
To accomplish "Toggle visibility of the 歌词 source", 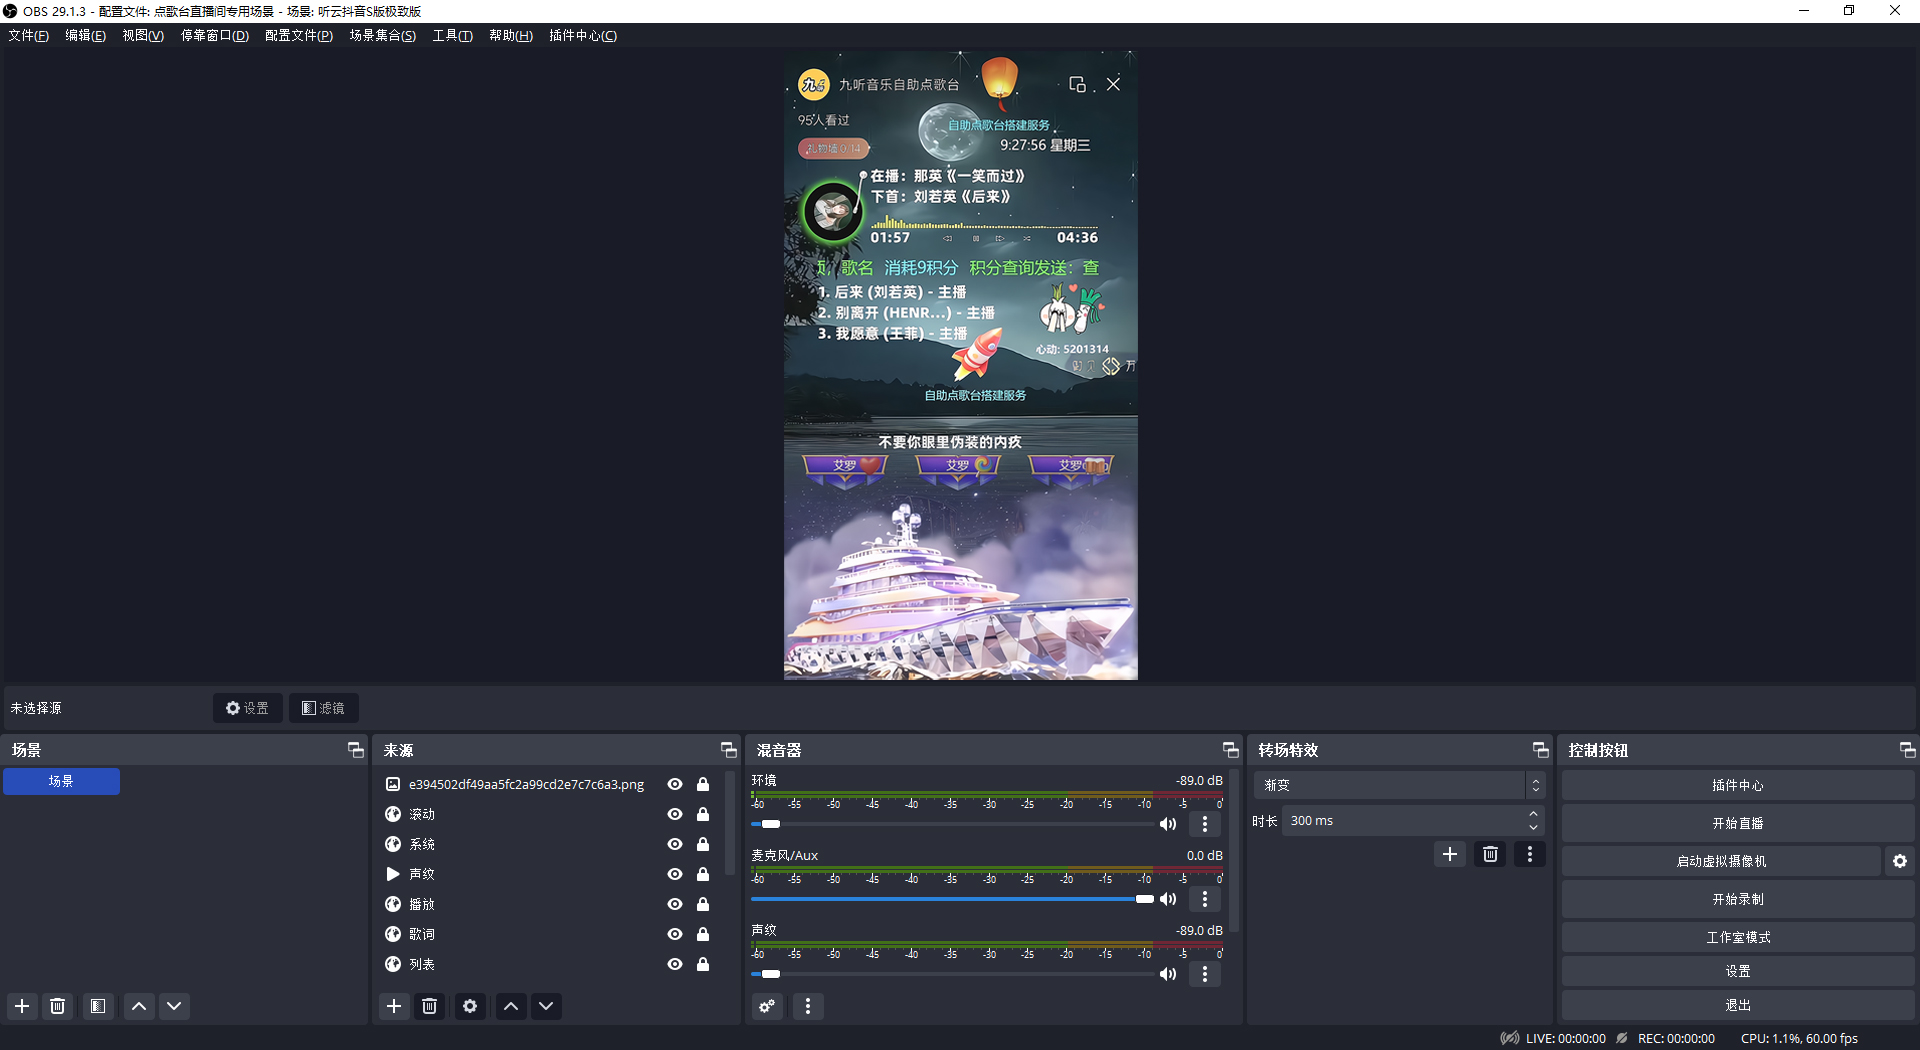I will (x=675, y=934).
